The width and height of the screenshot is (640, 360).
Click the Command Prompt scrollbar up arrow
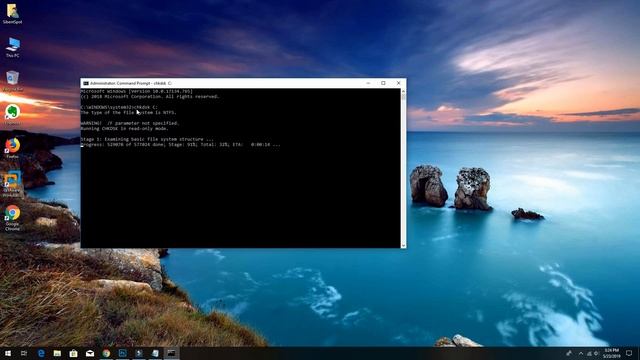click(404, 91)
